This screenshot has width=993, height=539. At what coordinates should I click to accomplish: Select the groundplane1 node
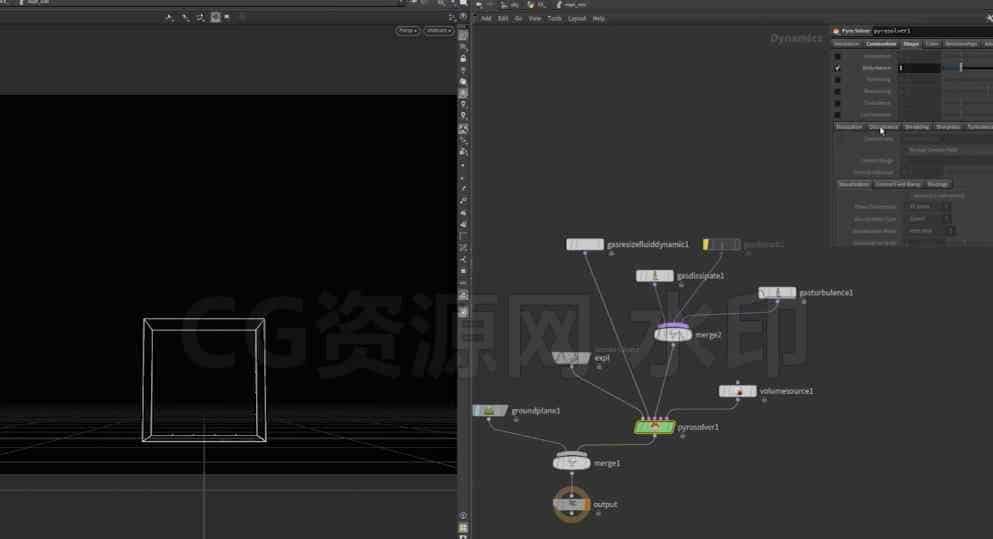click(490, 411)
